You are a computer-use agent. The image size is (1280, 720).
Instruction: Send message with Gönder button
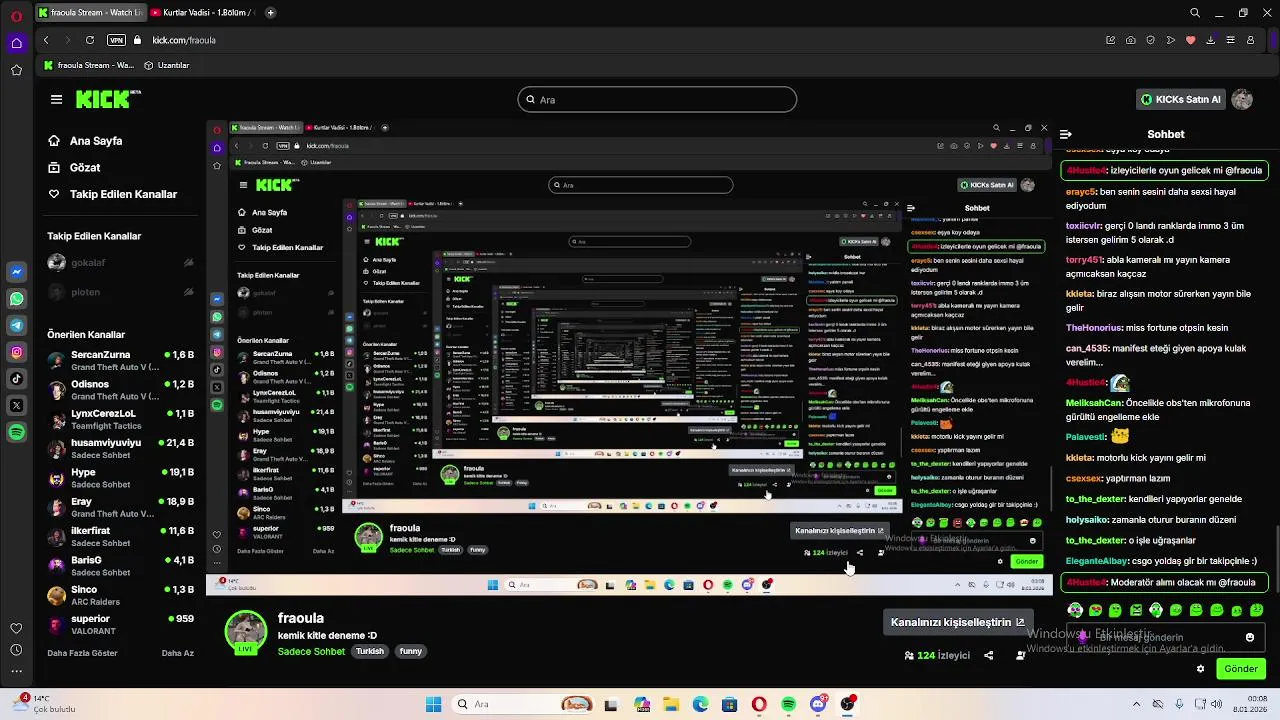point(1241,669)
